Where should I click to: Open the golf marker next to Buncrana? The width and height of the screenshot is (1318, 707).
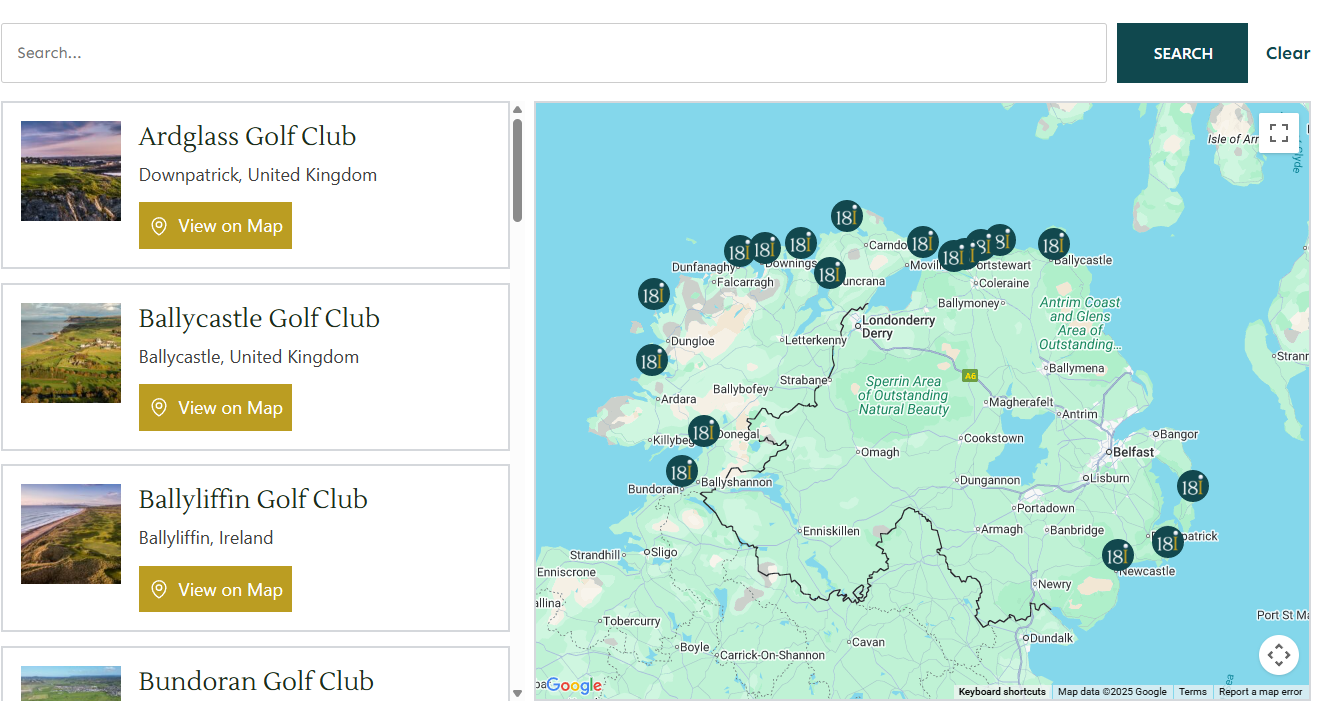coord(829,273)
